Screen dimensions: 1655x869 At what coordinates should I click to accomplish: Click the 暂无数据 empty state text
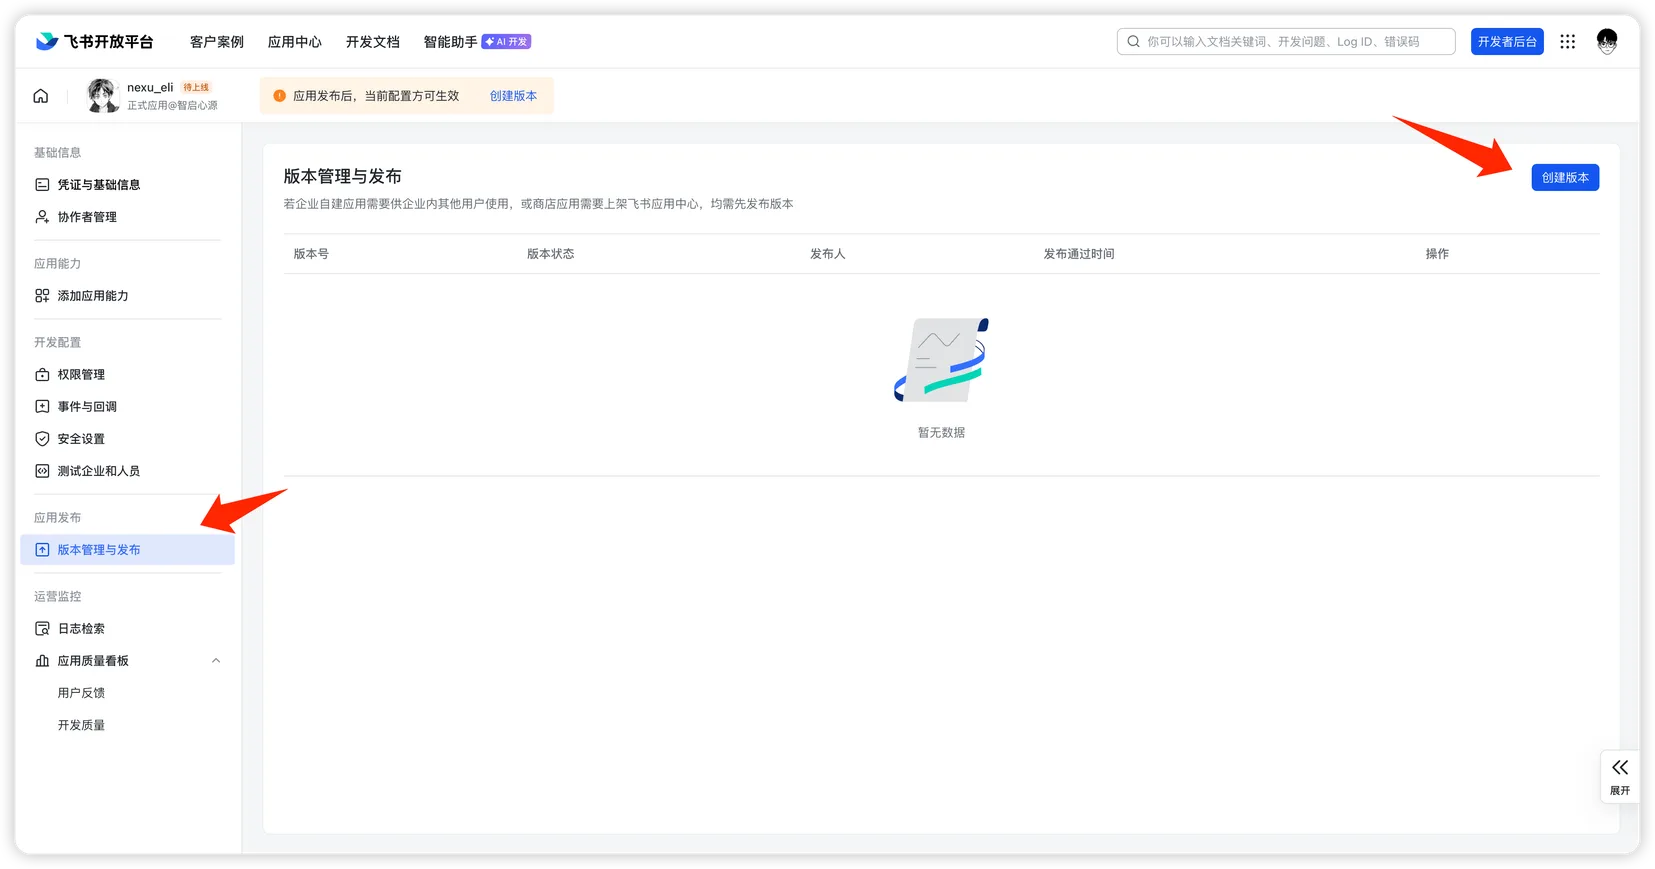(941, 433)
